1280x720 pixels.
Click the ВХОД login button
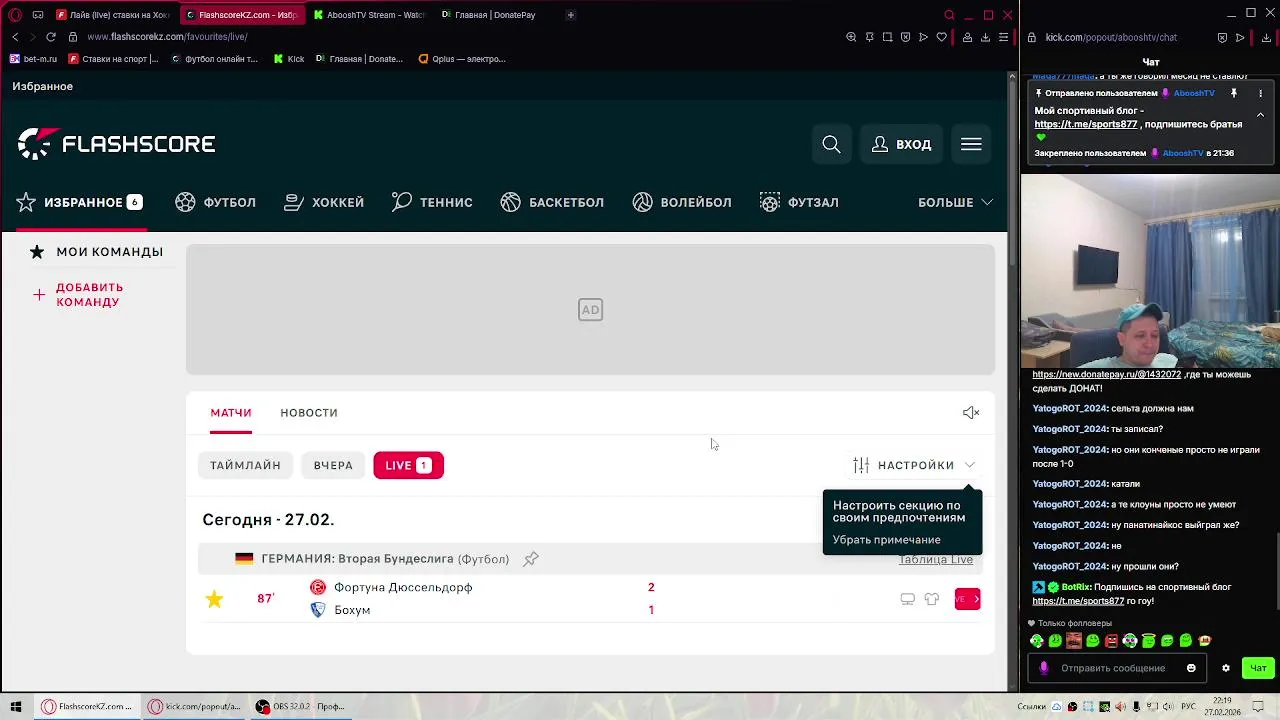point(902,144)
